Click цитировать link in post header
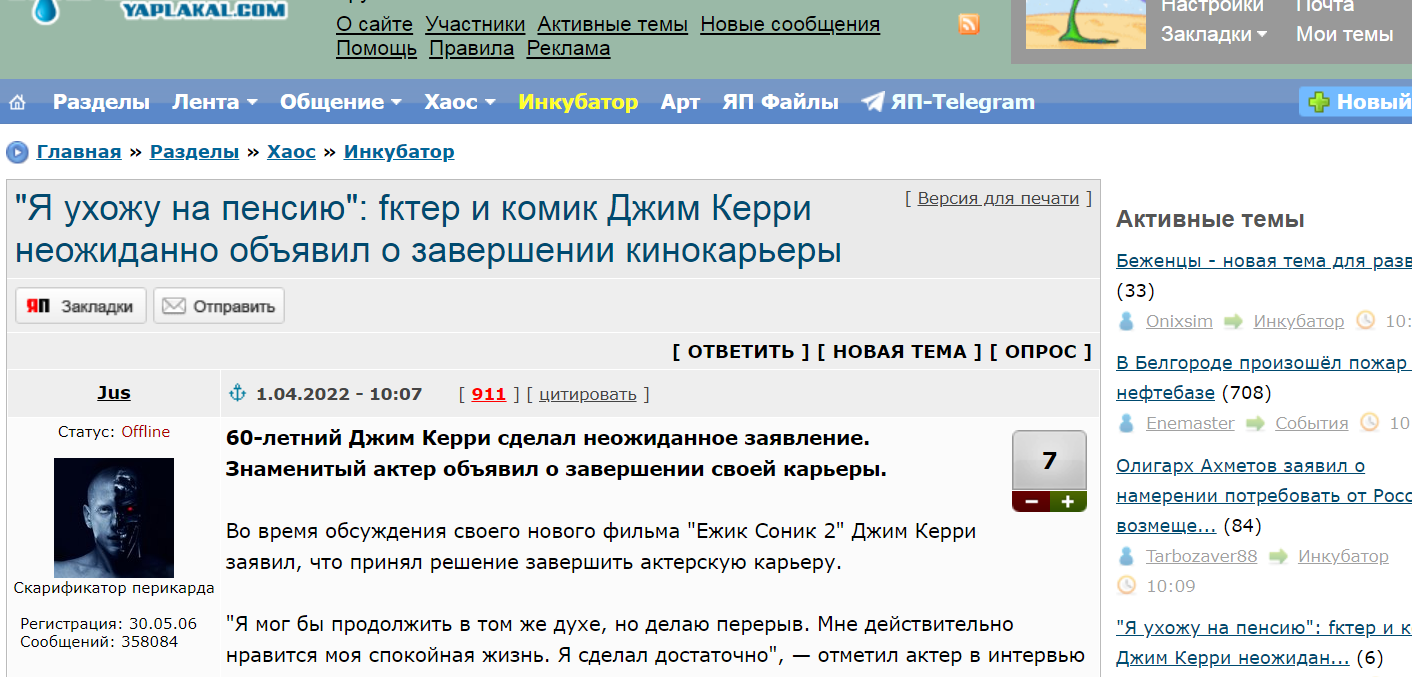Viewport: 1412px width, 677px height. (588, 394)
